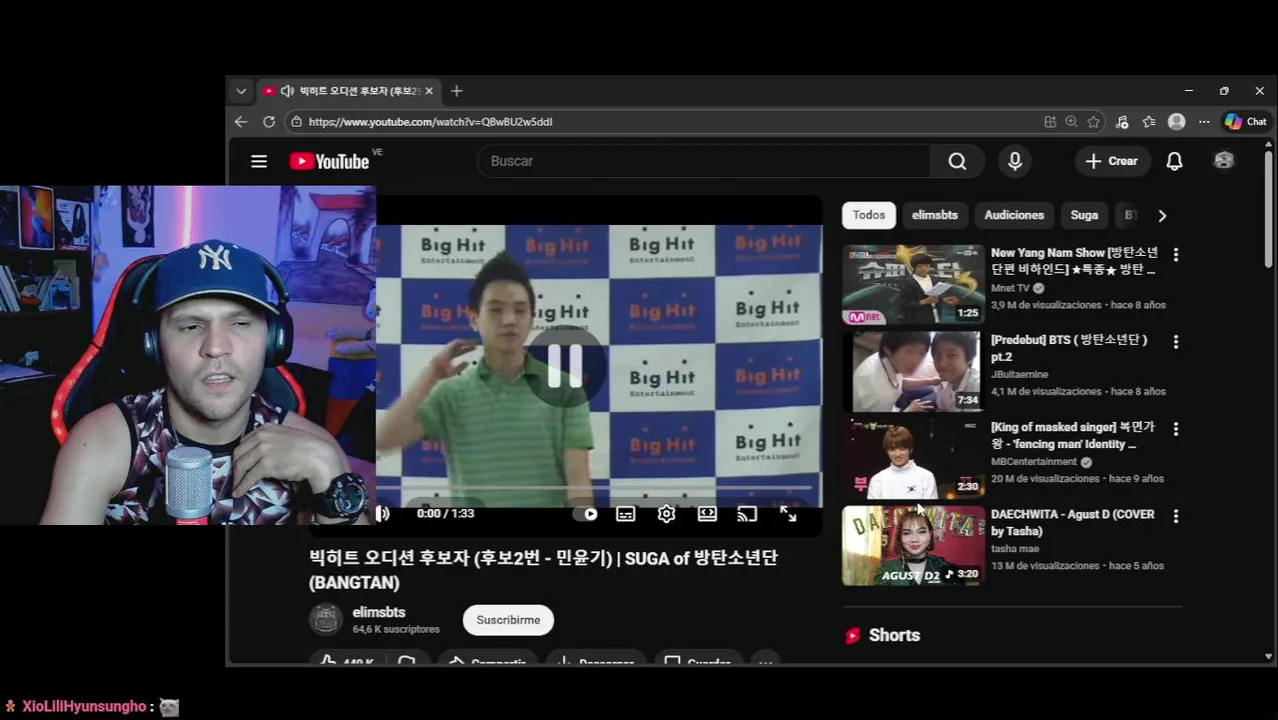The image size is (1278, 720).
Task: Open the player settings gear
Action: 666,514
